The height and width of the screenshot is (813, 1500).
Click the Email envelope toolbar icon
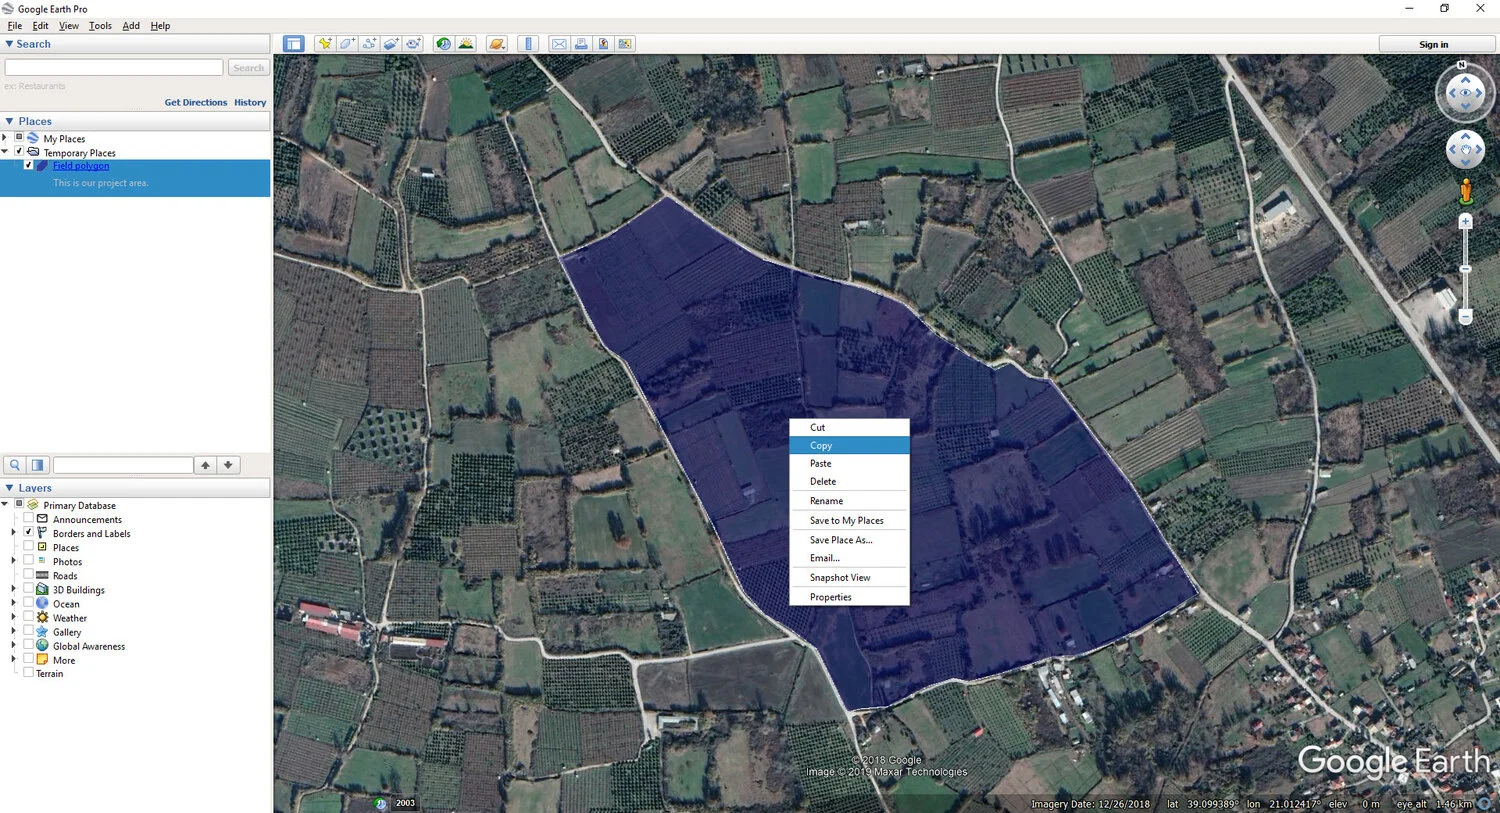pos(559,44)
